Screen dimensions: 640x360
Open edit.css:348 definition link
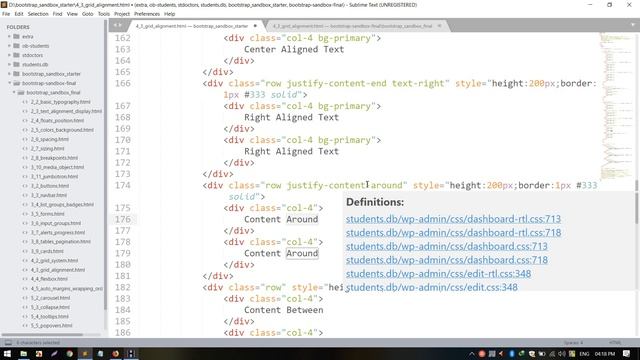click(431, 287)
